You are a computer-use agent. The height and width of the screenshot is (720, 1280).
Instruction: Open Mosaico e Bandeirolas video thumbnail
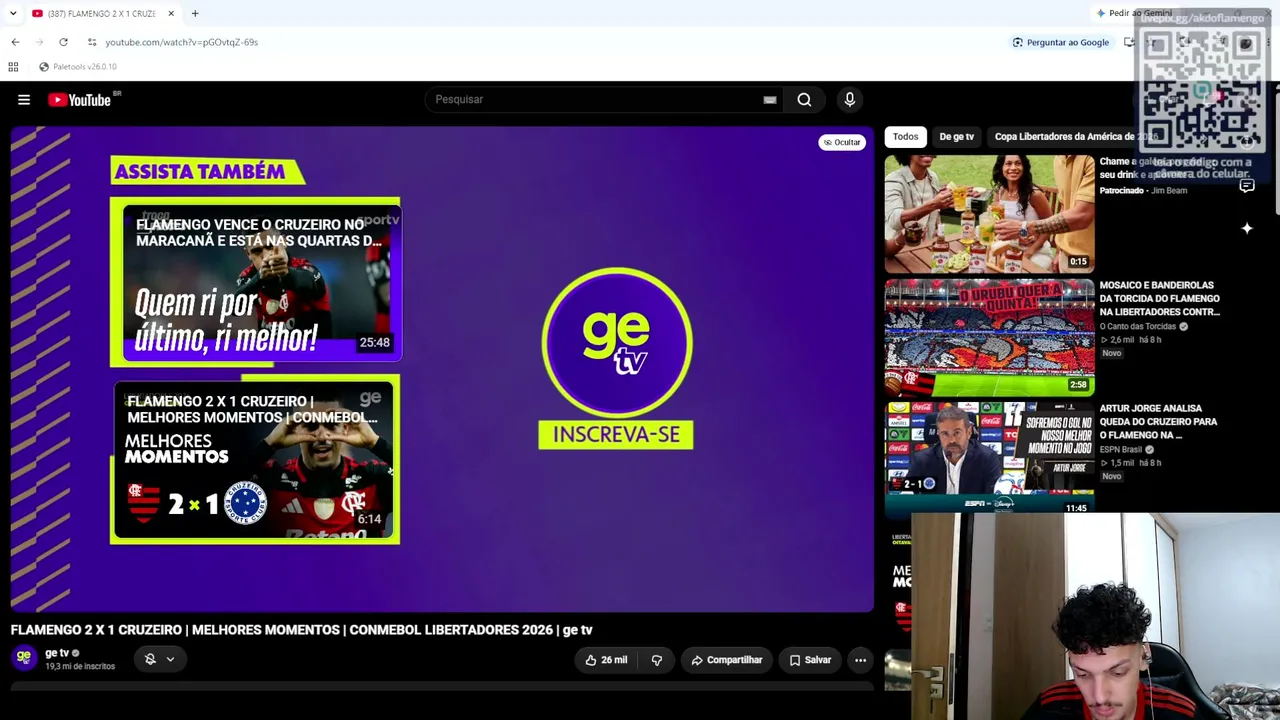(x=989, y=337)
